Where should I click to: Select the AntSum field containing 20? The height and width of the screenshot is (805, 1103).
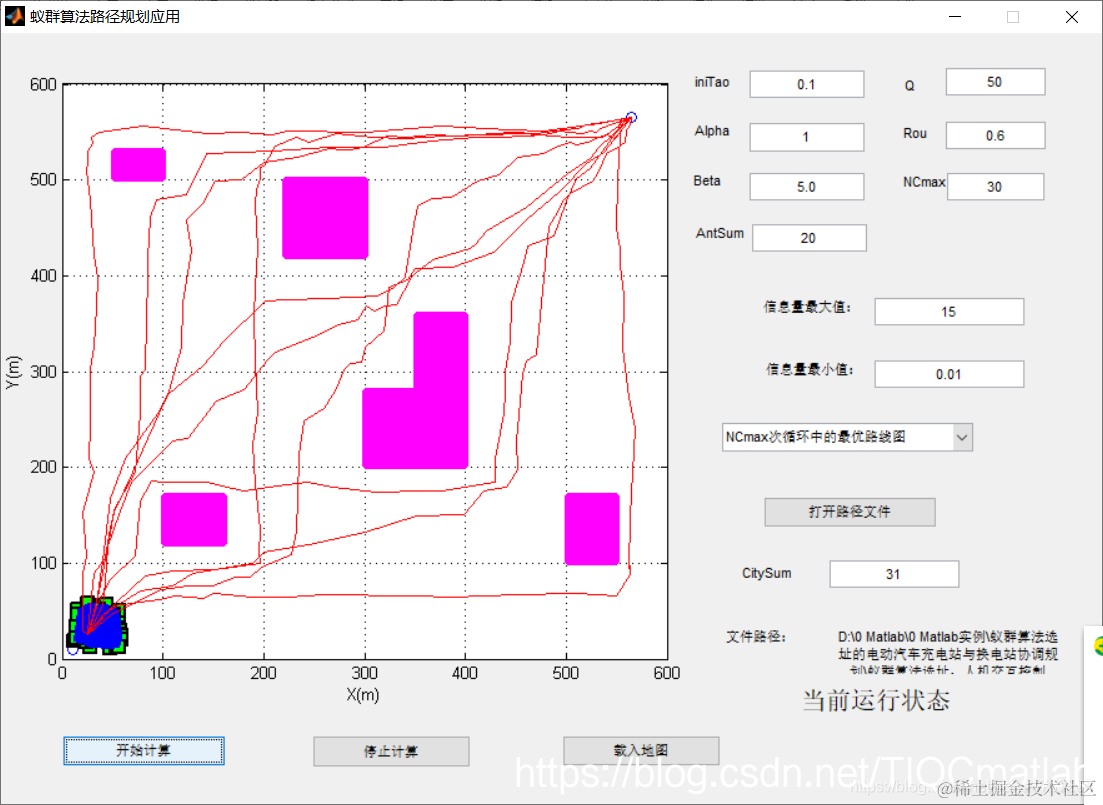[809, 237]
